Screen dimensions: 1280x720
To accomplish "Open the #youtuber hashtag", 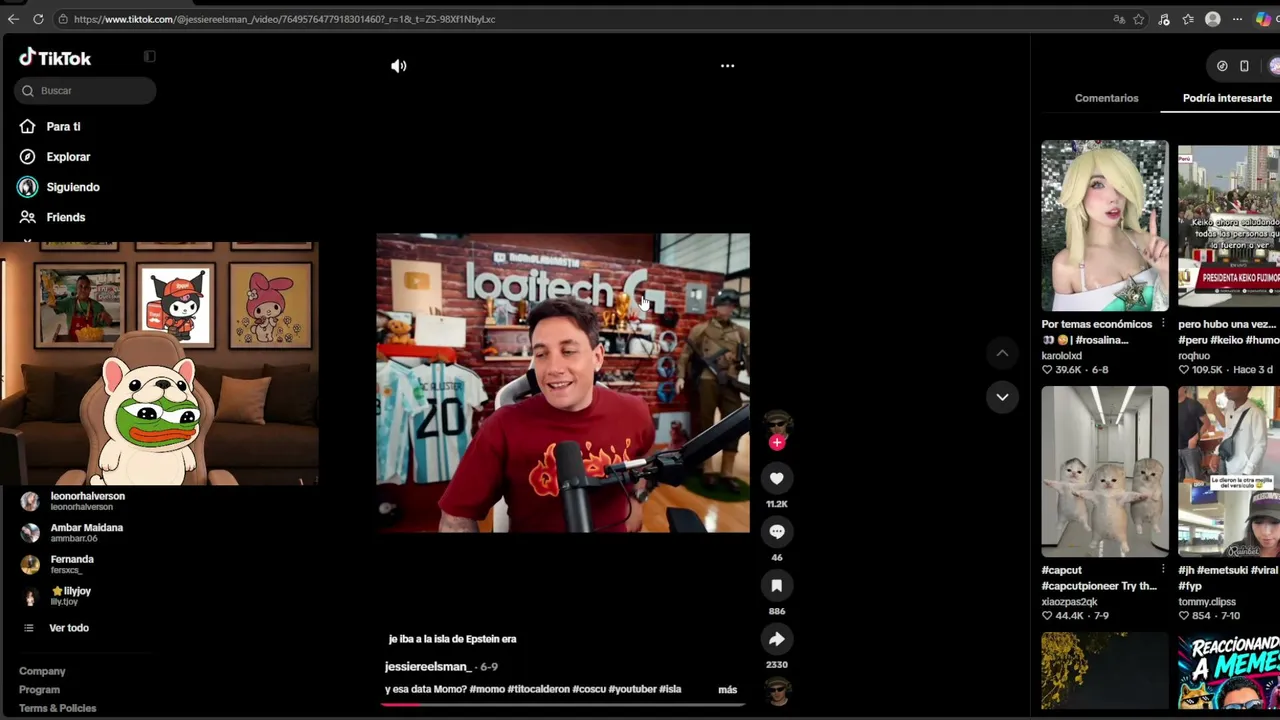I will pos(632,689).
